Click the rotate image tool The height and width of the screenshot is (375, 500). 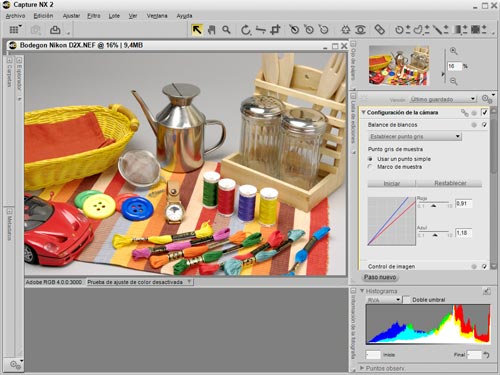[x=245, y=30]
